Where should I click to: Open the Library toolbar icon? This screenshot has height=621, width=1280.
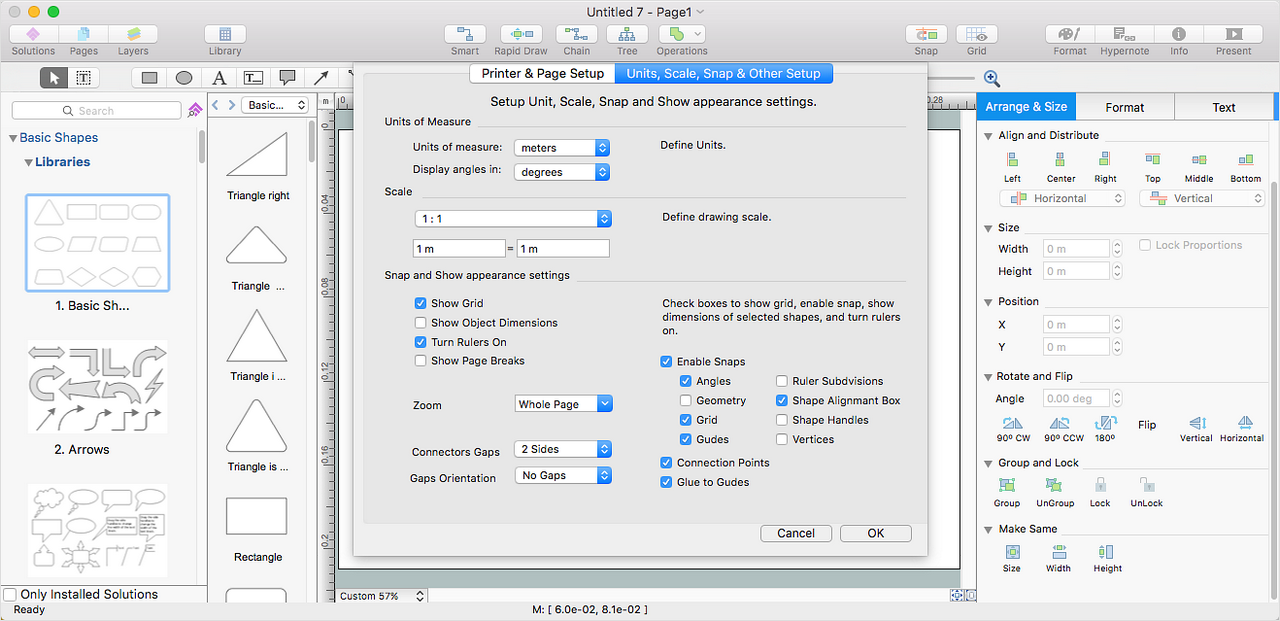coord(225,34)
